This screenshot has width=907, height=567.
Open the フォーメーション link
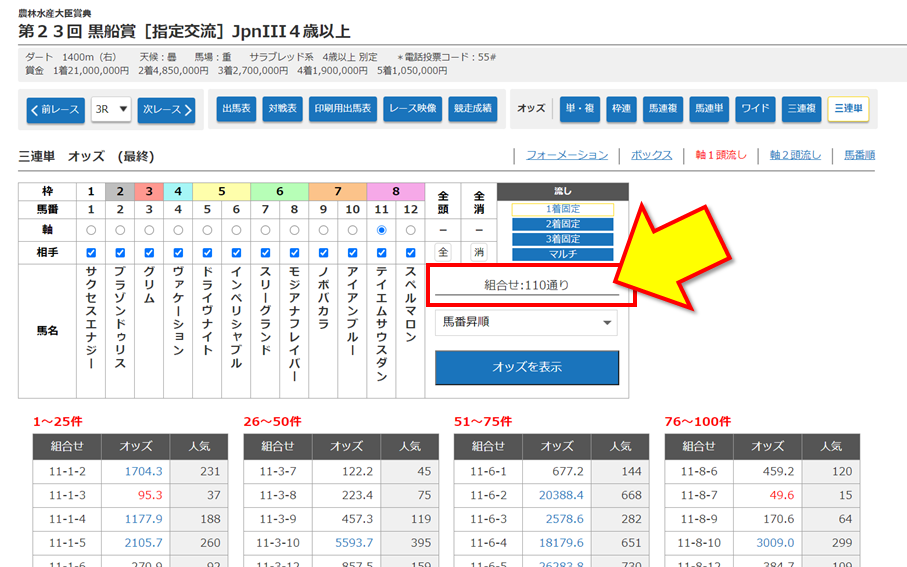(567, 156)
